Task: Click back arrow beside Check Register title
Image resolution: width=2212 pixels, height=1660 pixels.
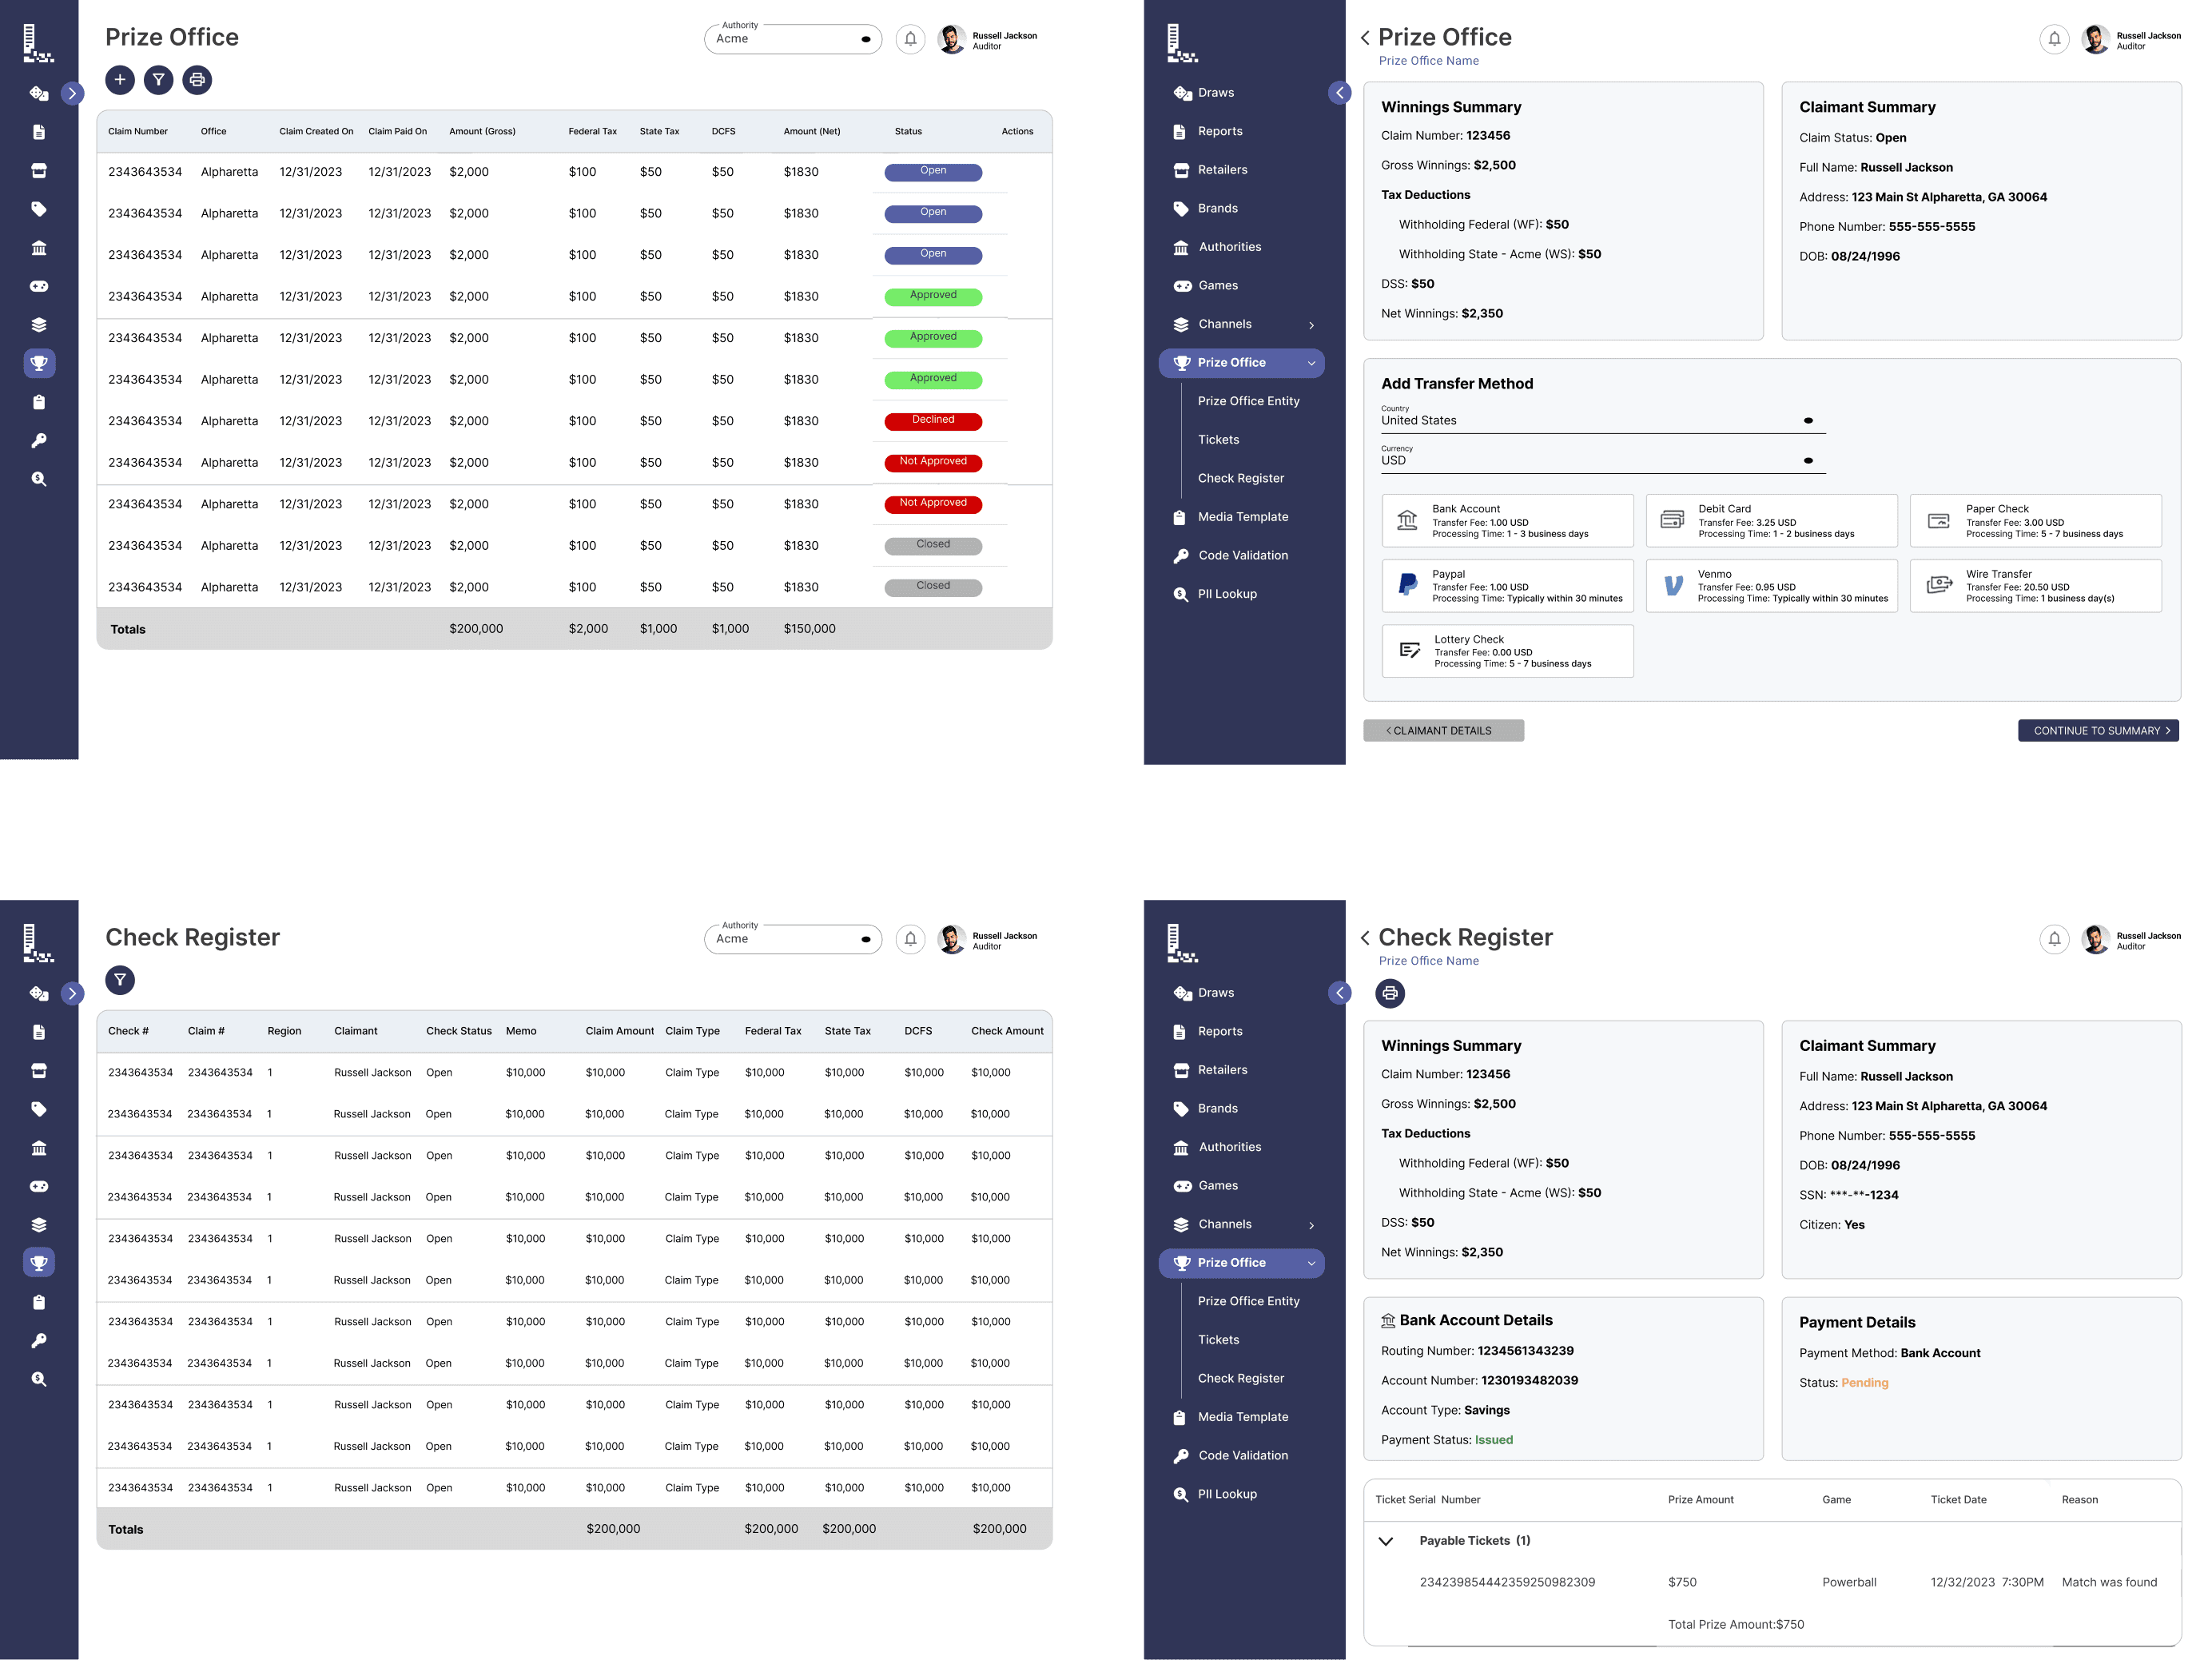Action: click(1365, 937)
